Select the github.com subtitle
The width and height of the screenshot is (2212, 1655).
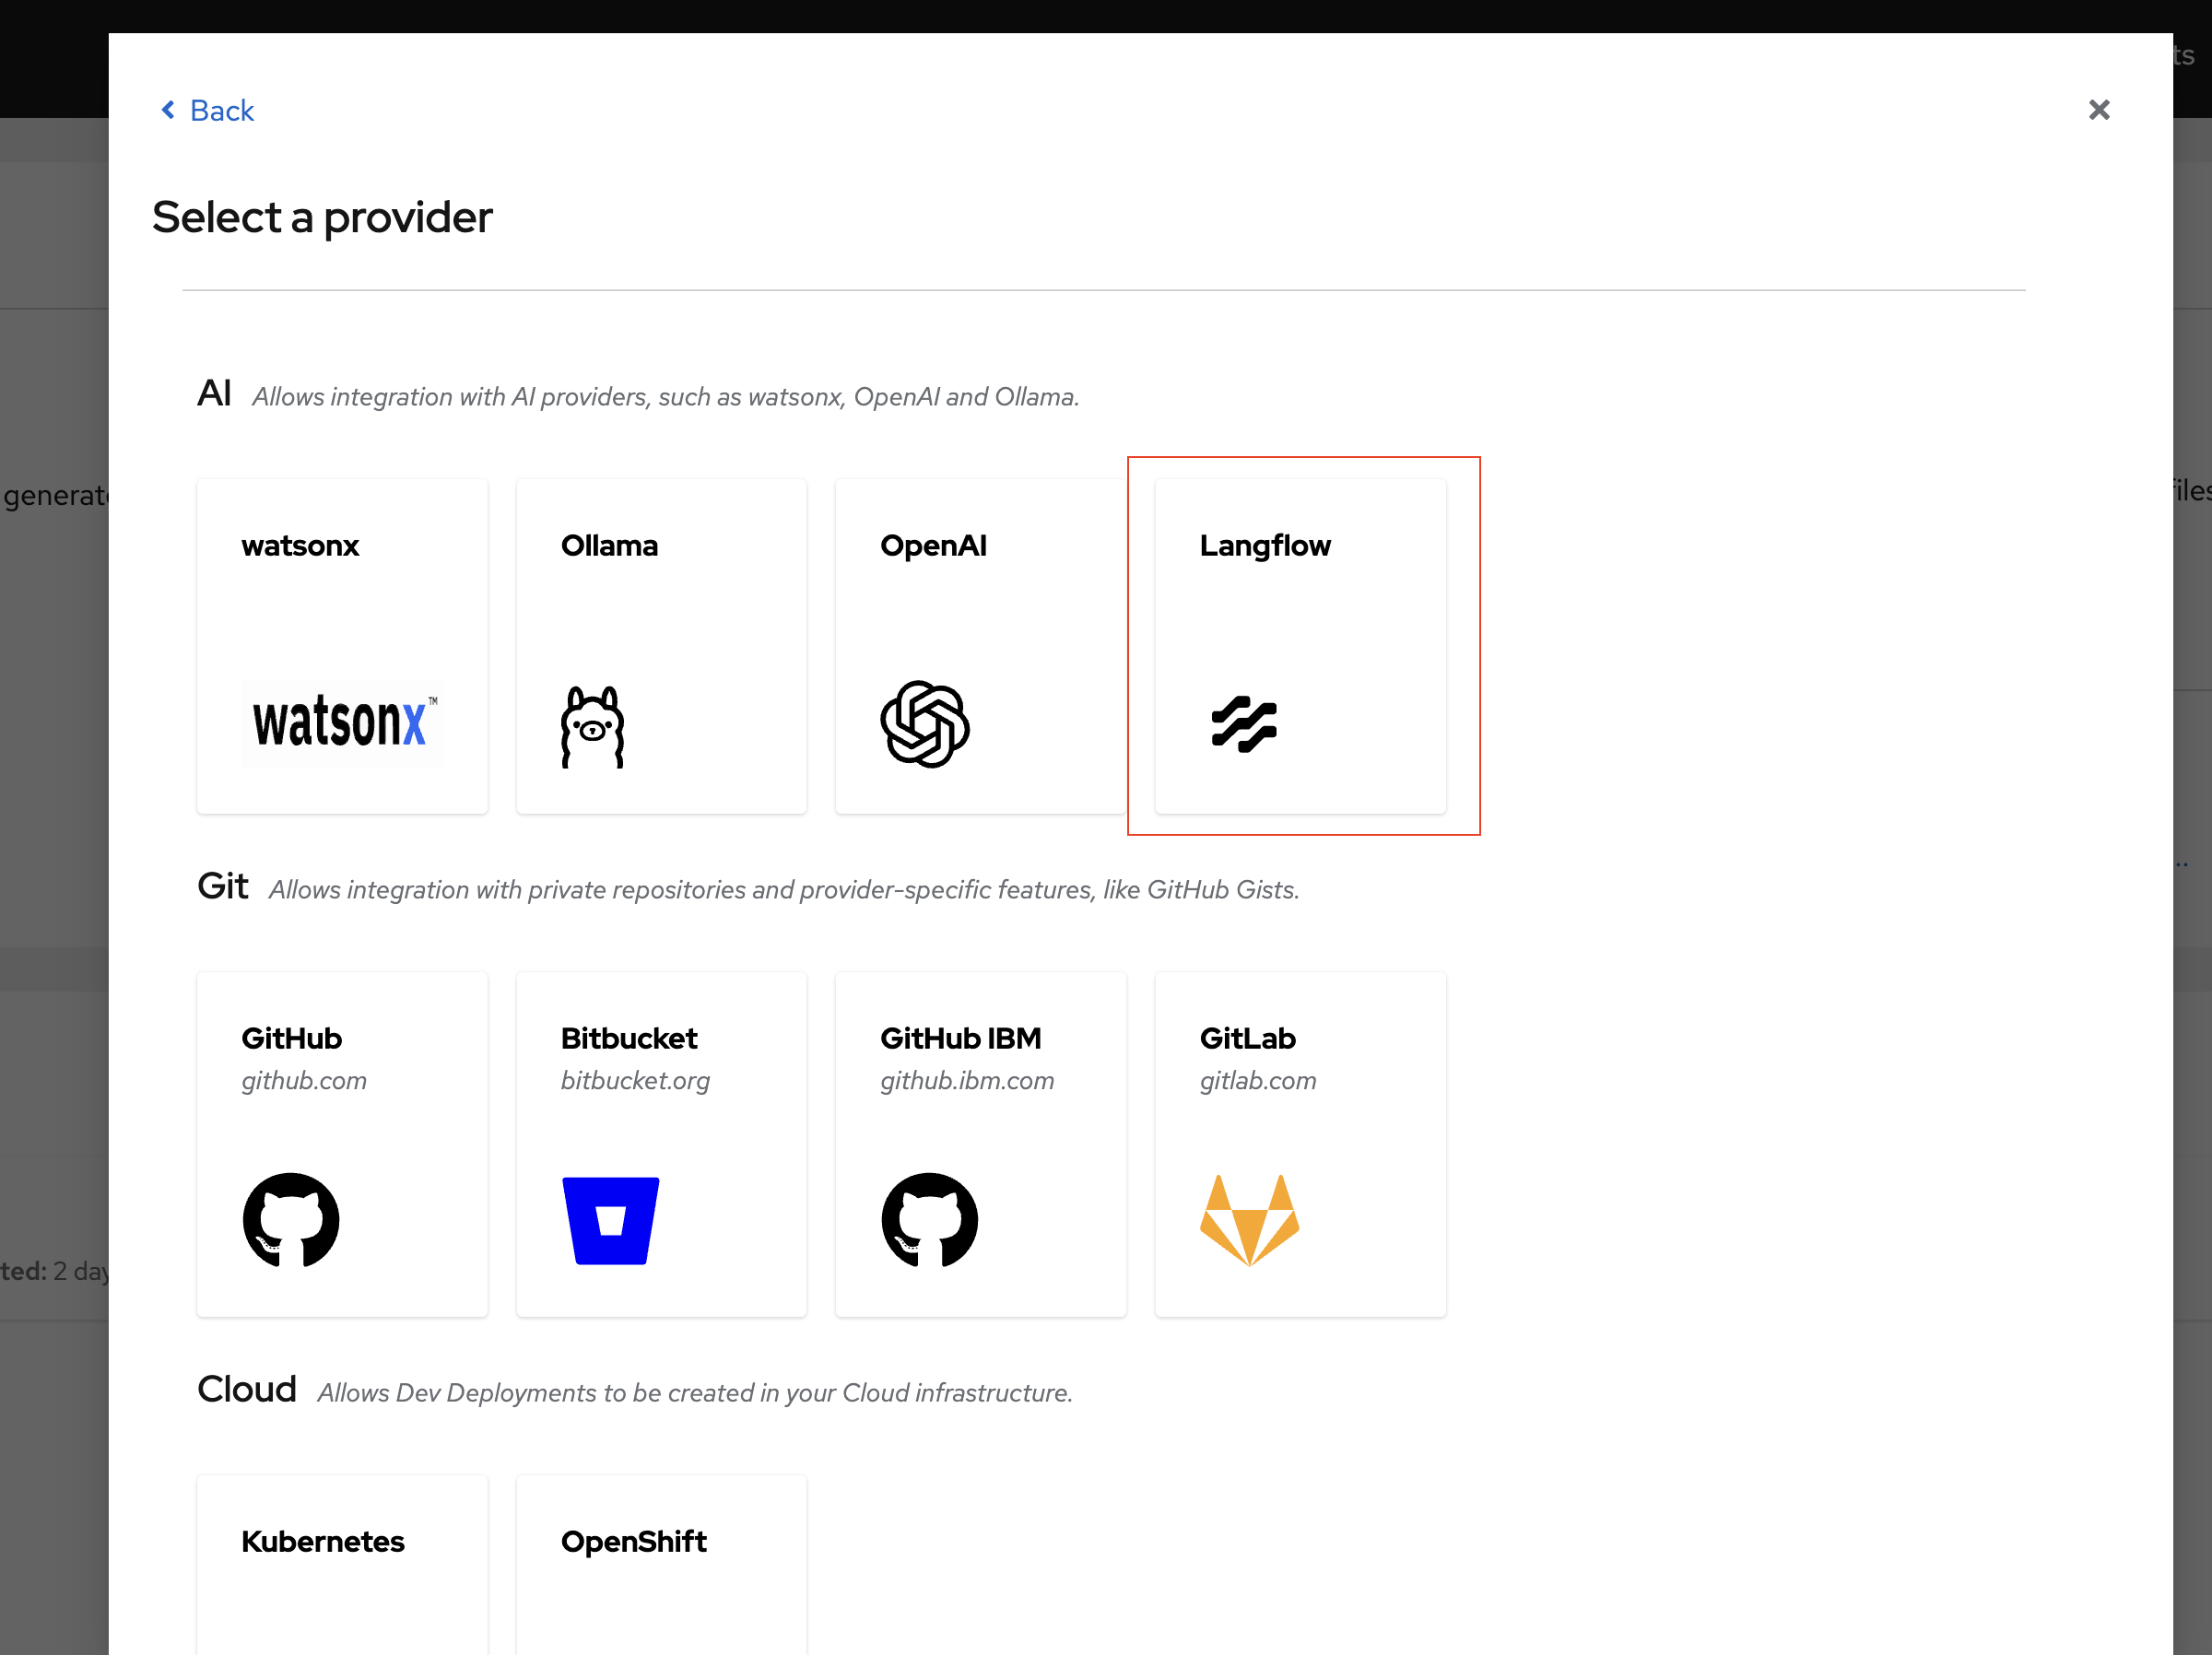click(x=304, y=1081)
